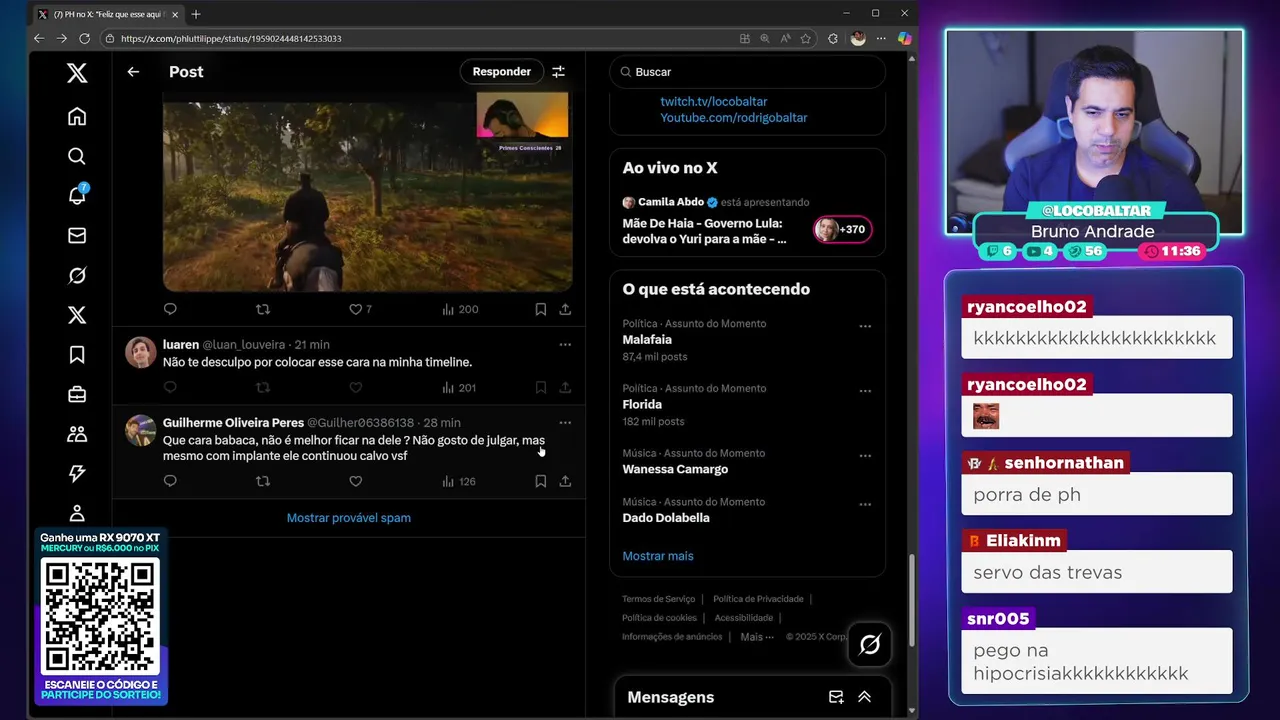Image resolution: width=1280 pixels, height=720 pixels.
Task: Click the Responder button
Action: (x=502, y=72)
